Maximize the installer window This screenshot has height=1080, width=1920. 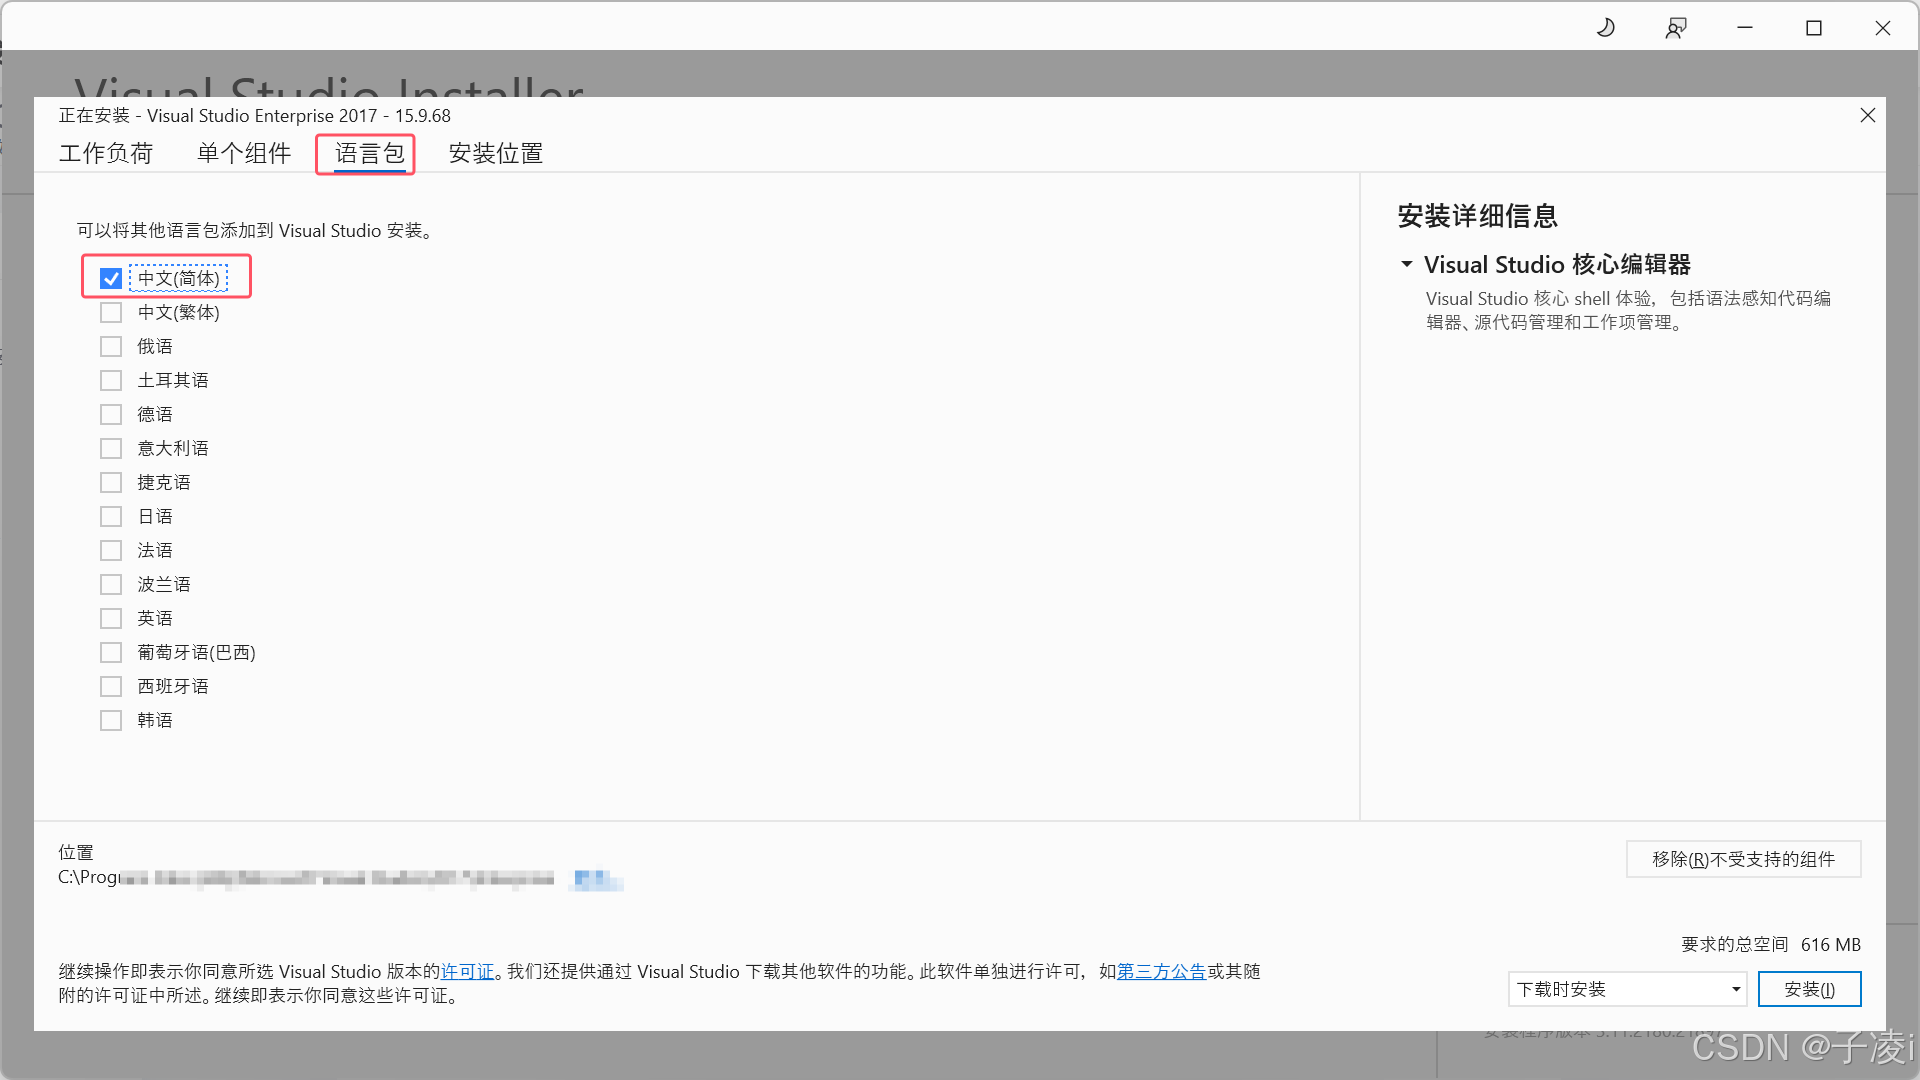click(1814, 28)
